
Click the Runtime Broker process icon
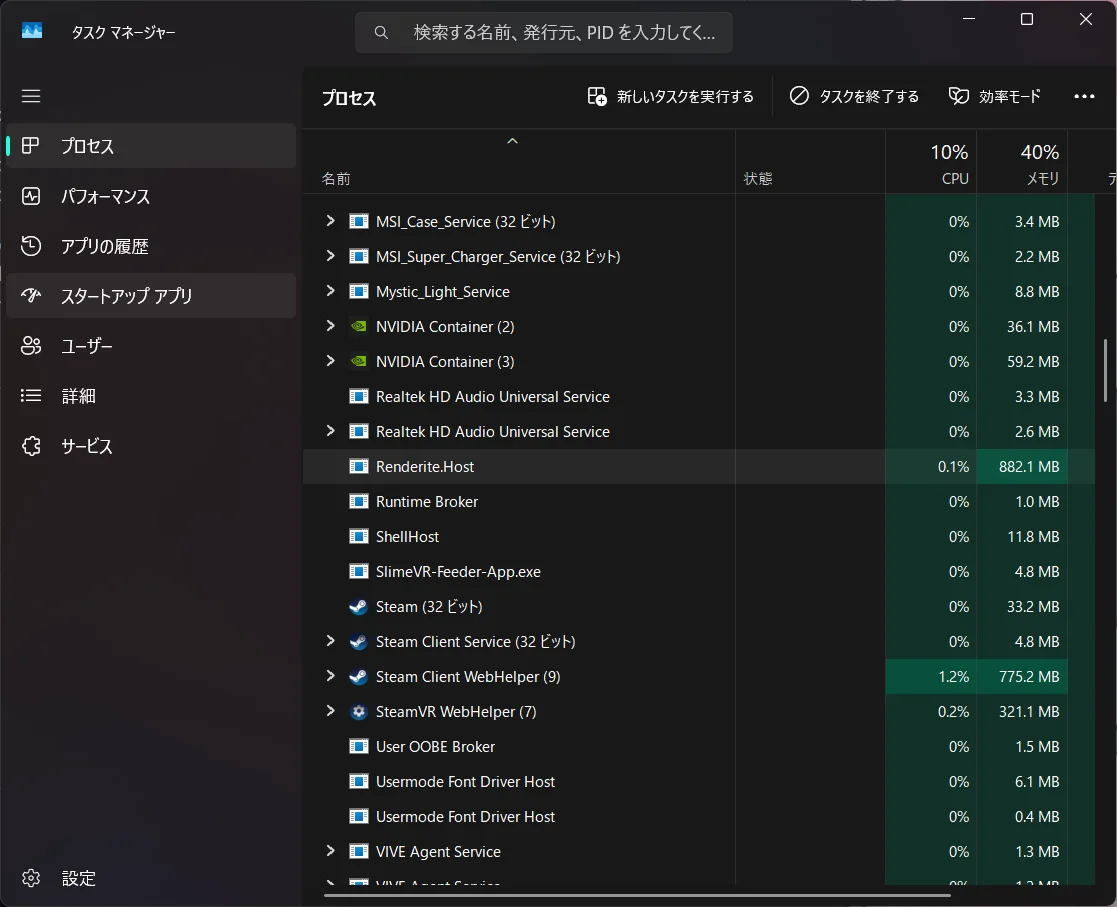358,502
